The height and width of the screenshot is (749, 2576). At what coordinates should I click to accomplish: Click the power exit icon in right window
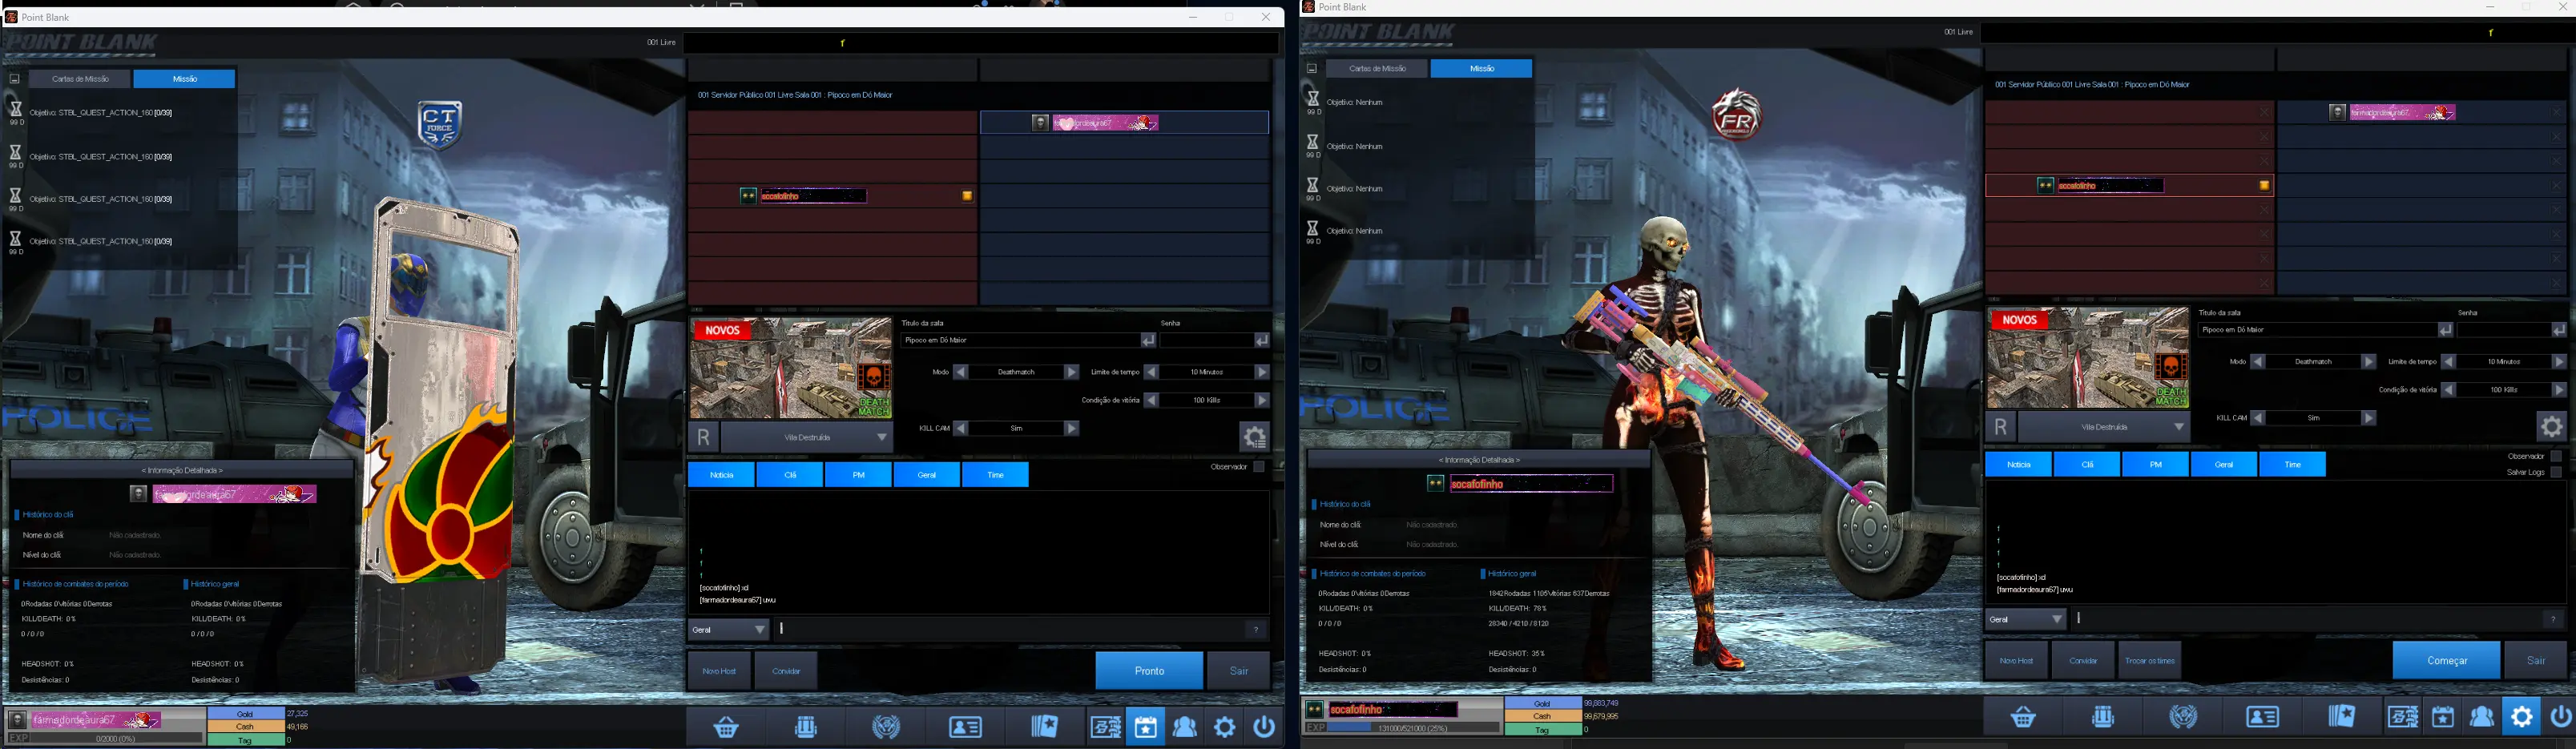(2561, 717)
